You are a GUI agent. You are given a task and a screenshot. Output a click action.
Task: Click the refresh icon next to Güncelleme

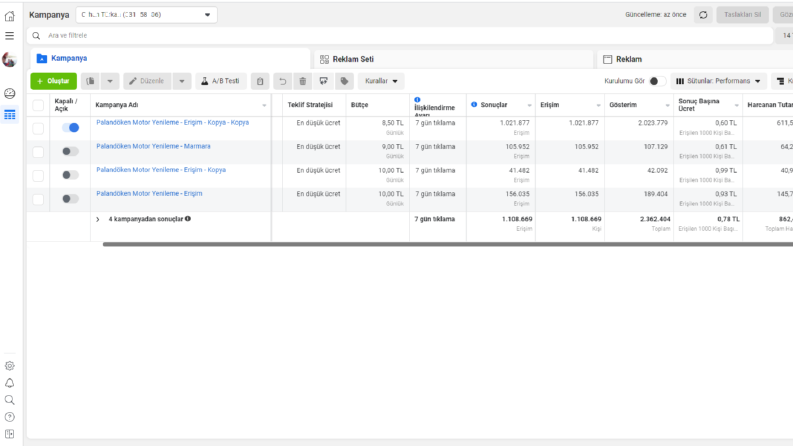[703, 15]
